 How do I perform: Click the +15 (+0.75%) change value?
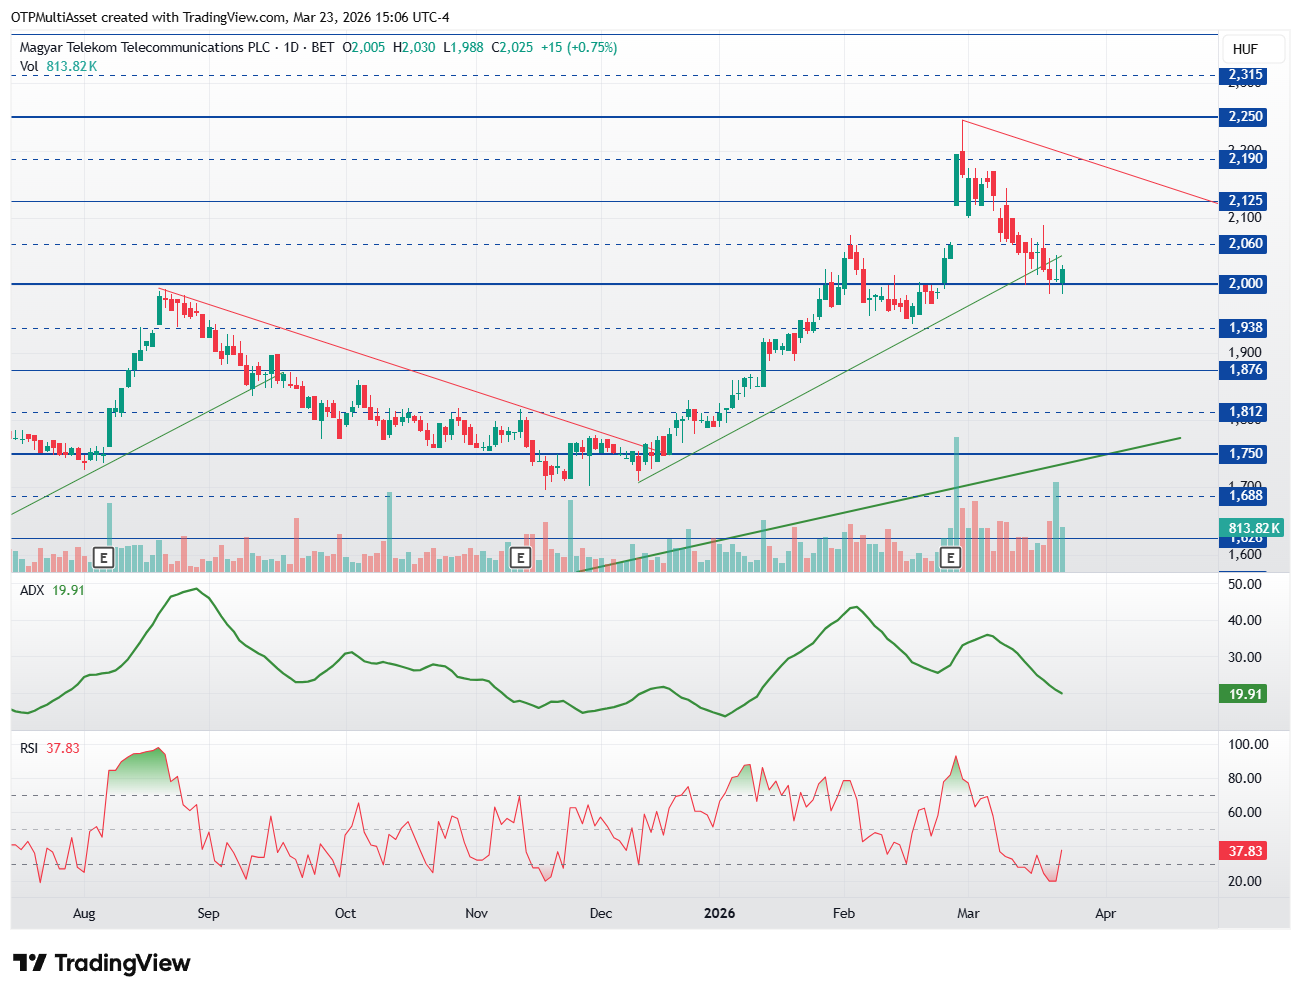click(x=579, y=47)
